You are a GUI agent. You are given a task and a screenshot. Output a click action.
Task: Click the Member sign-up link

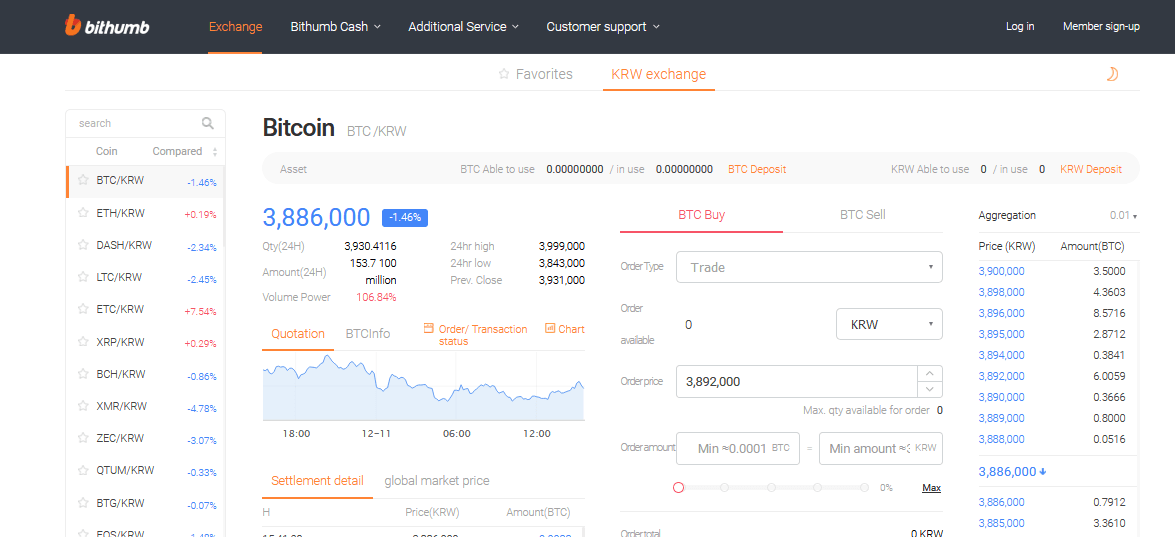tap(1102, 26)
